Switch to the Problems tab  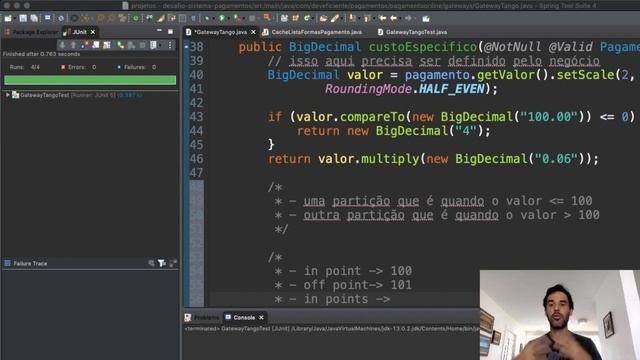click(202, 317)
